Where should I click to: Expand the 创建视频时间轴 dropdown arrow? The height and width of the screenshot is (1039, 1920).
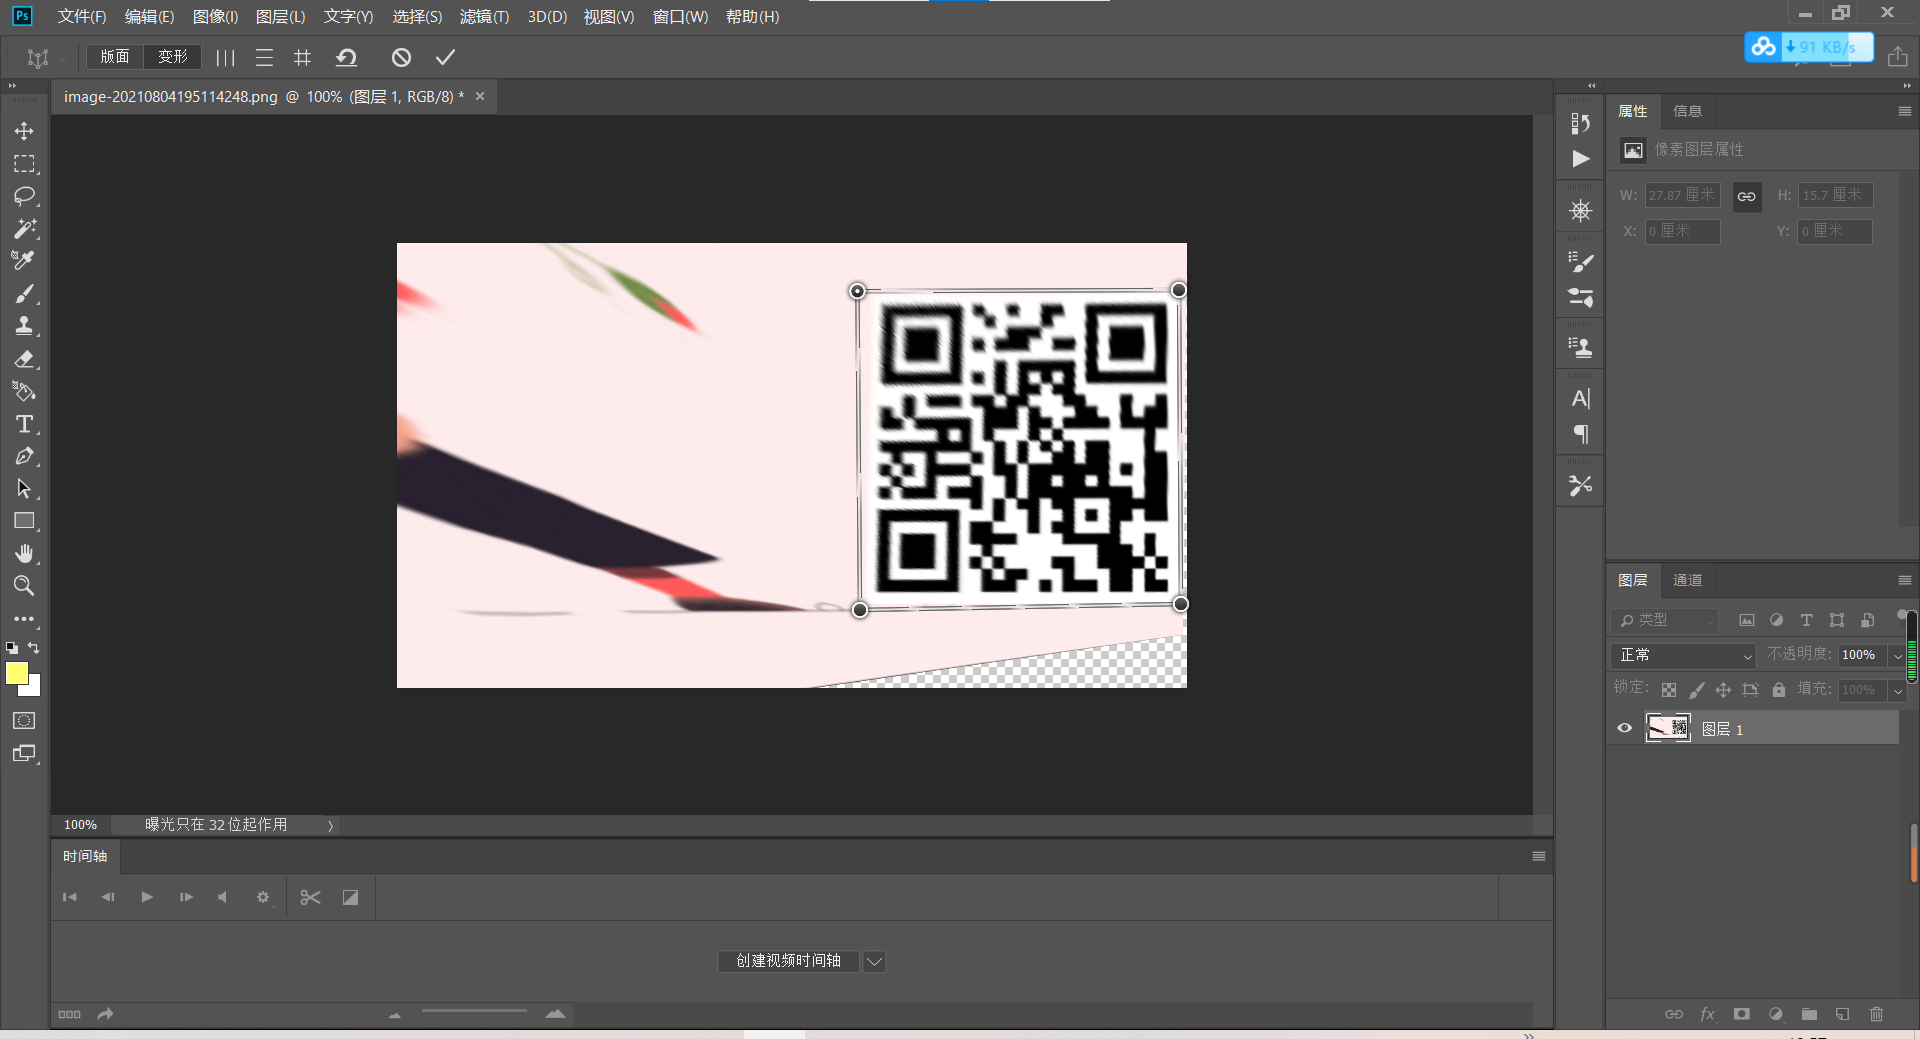click(874, 961)
